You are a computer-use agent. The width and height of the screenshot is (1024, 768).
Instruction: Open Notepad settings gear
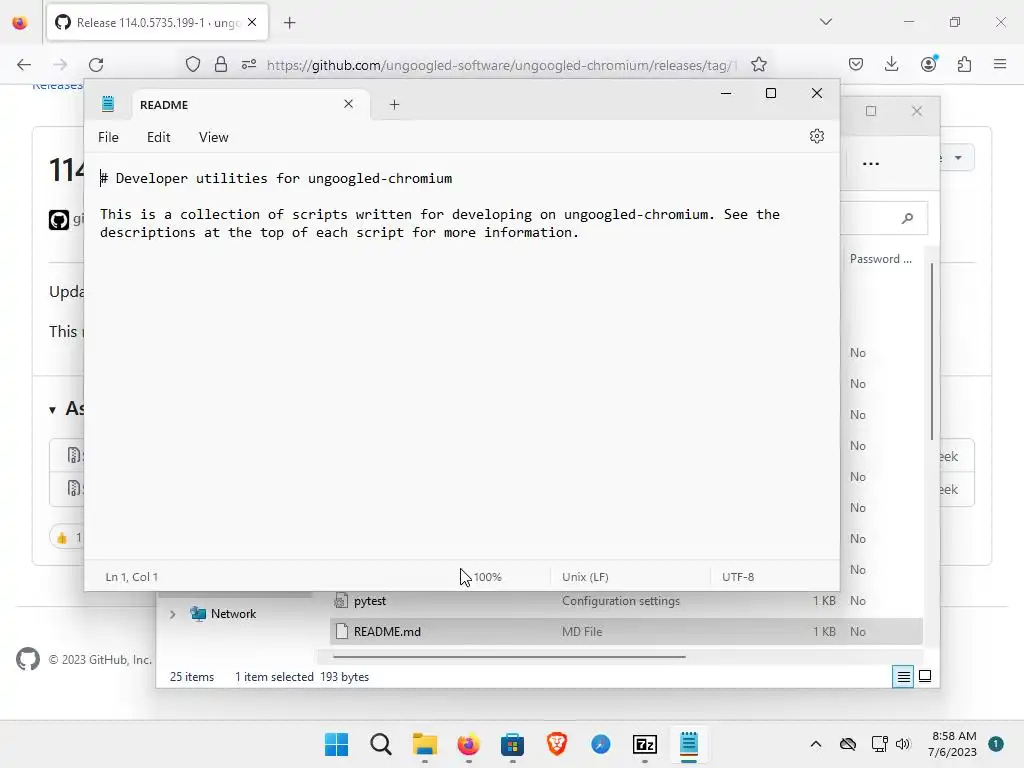(x=816, y=136)
